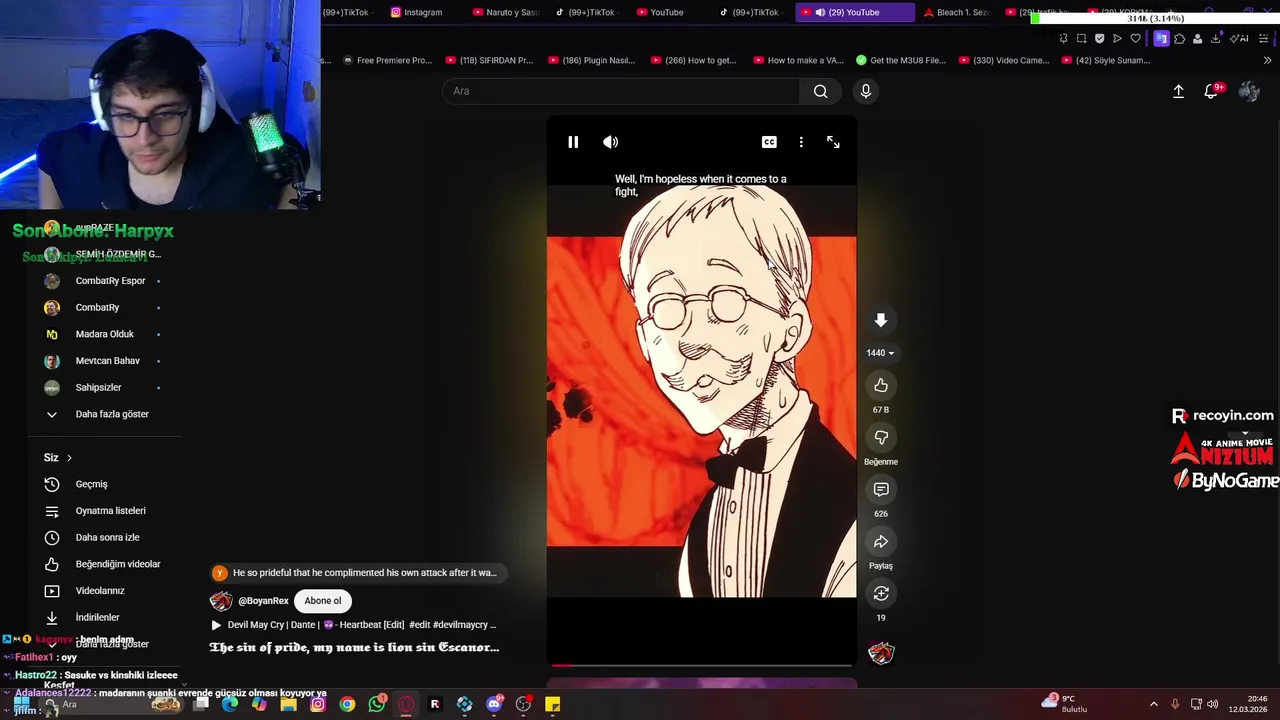Open the Madara Olduk subscription
Image resolution: width=1280 pixels, height=720 pixels.
(104, 334)
